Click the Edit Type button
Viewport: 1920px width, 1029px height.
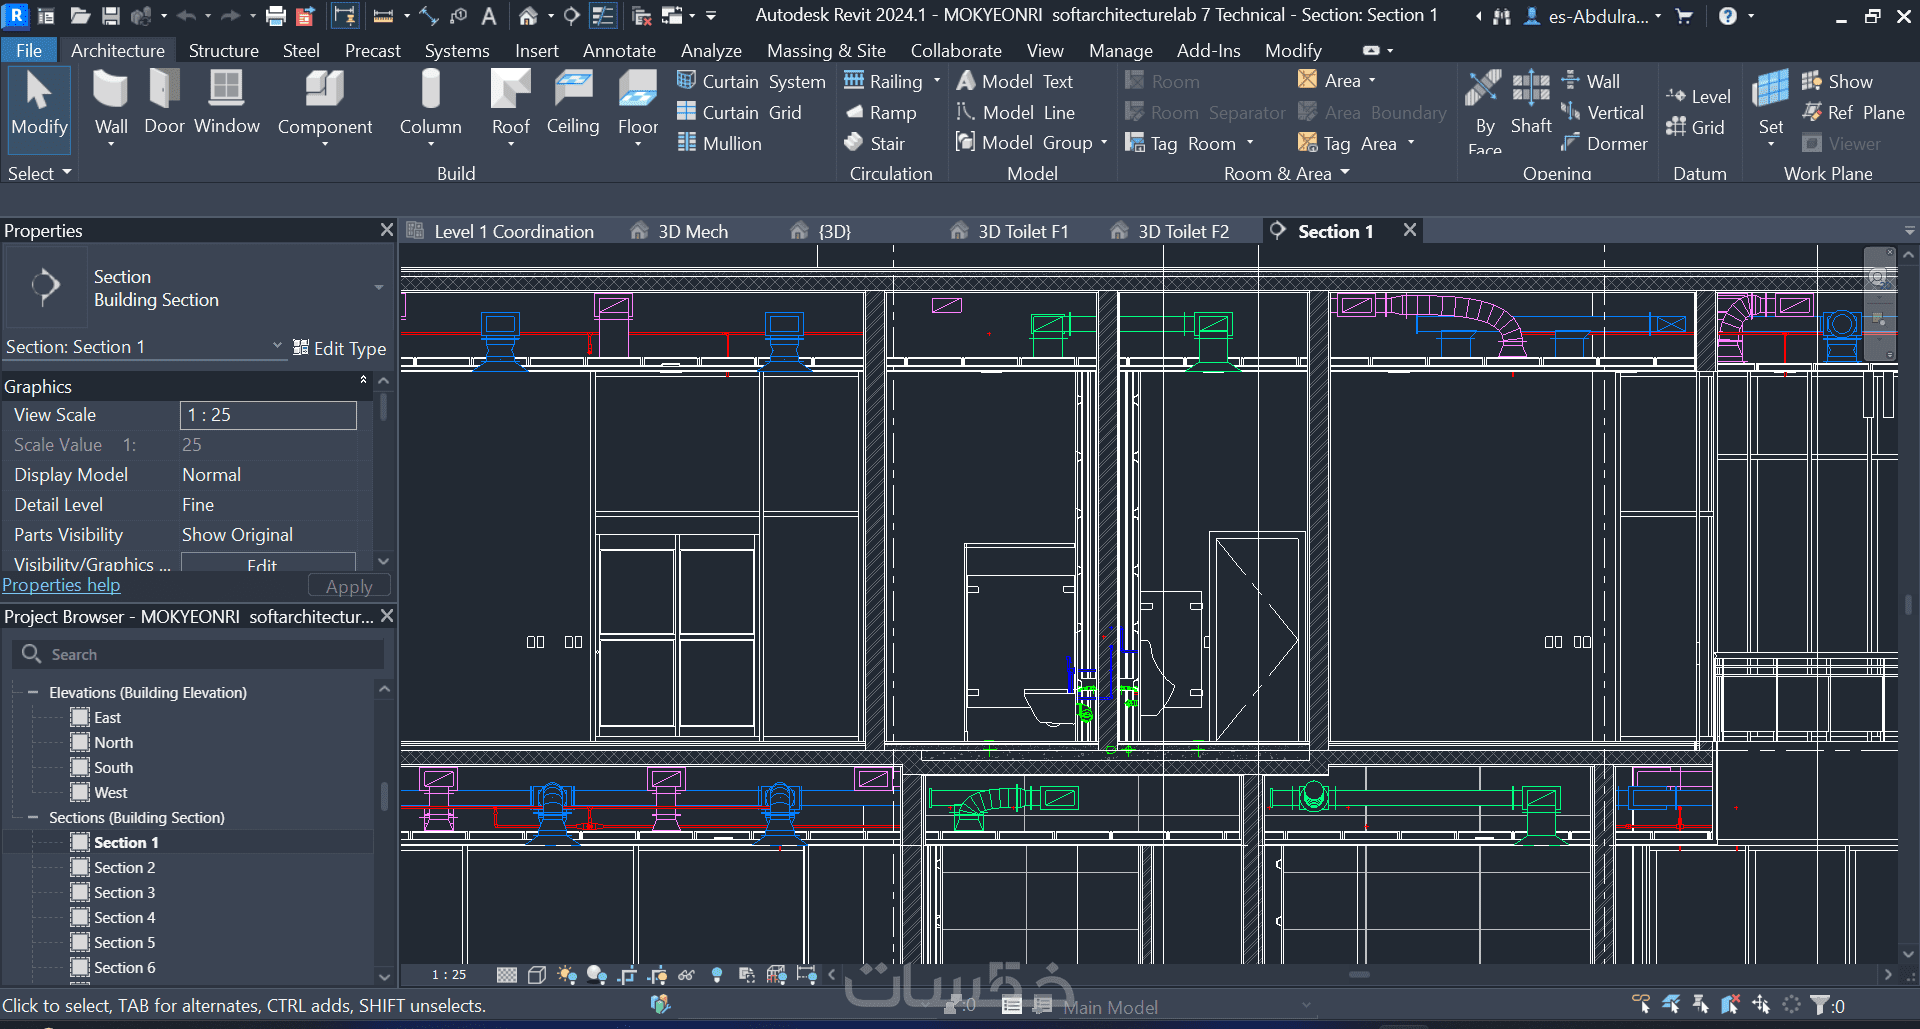(340, 348)
